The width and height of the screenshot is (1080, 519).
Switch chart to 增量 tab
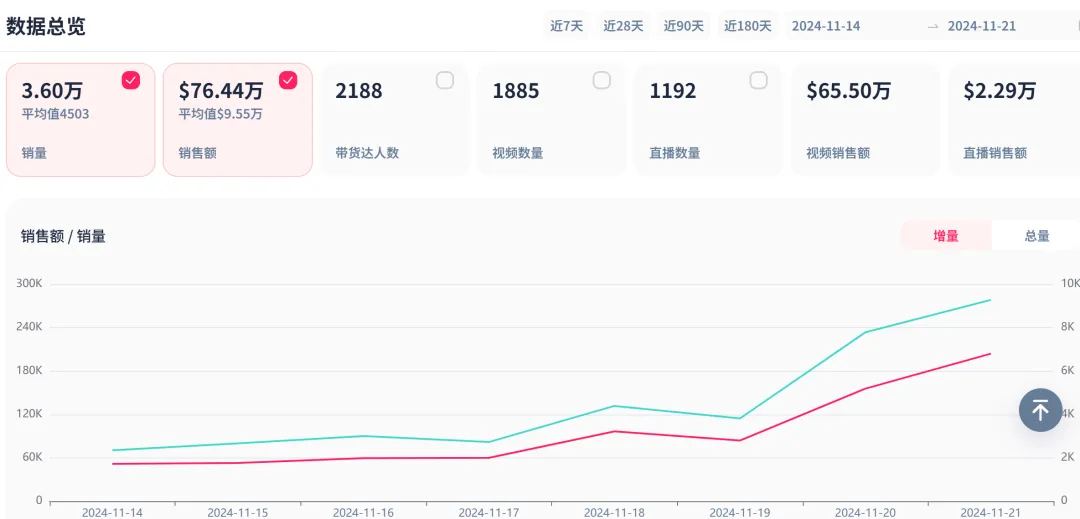946,236
